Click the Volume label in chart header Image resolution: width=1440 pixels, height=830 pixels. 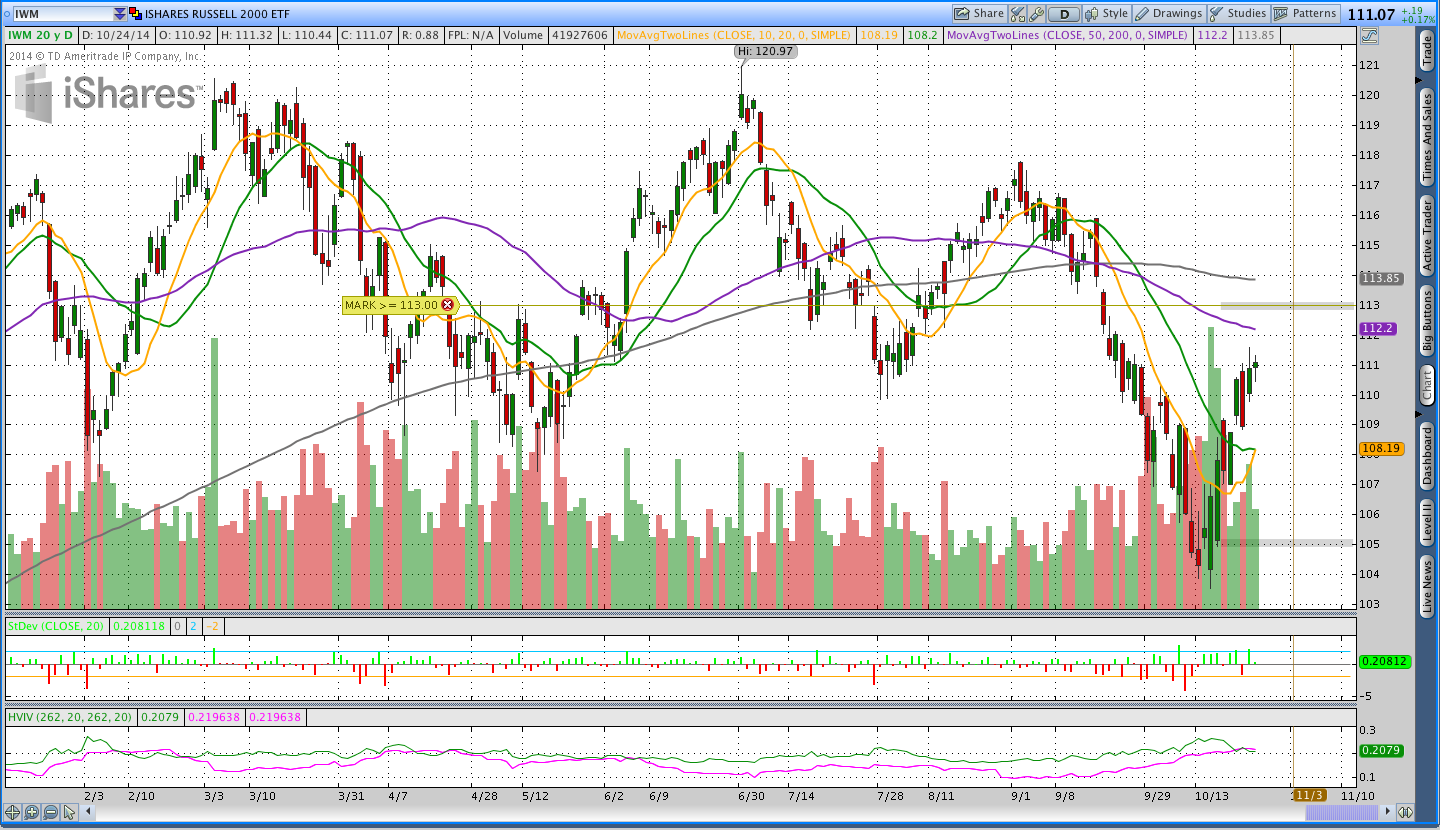click(x=524, y=35)
